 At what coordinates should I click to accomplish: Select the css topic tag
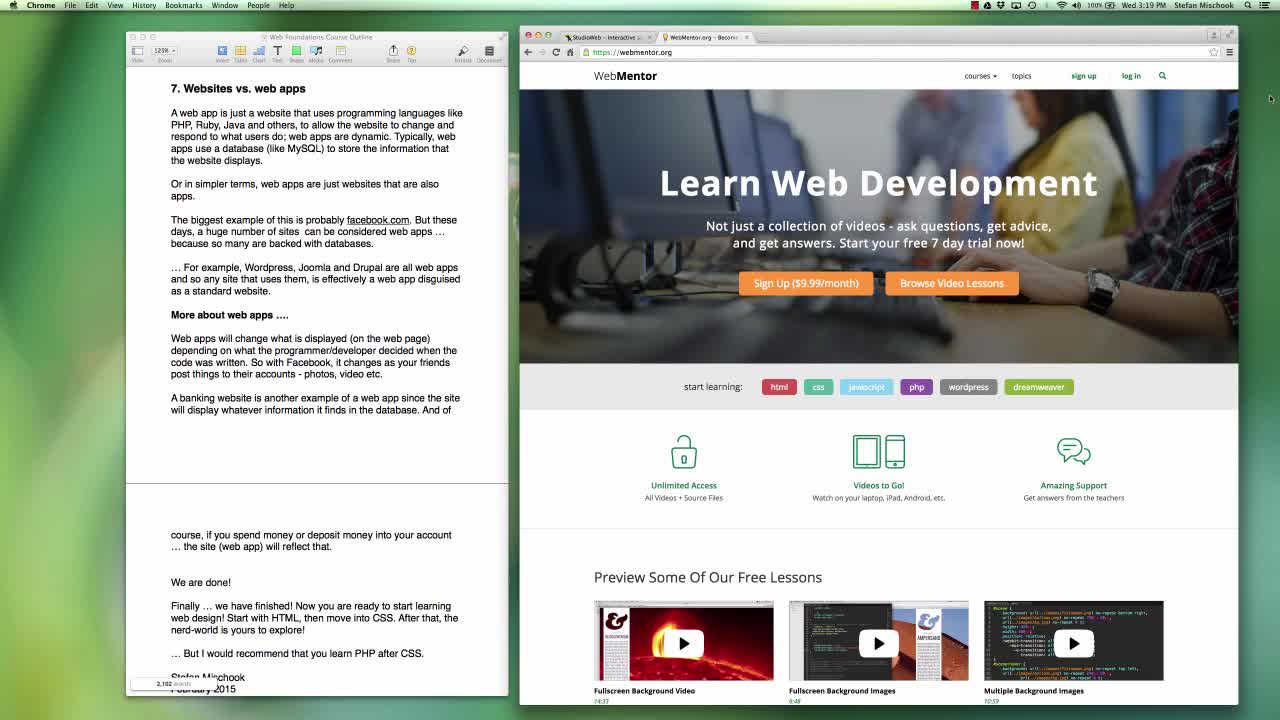pos(818,387)
